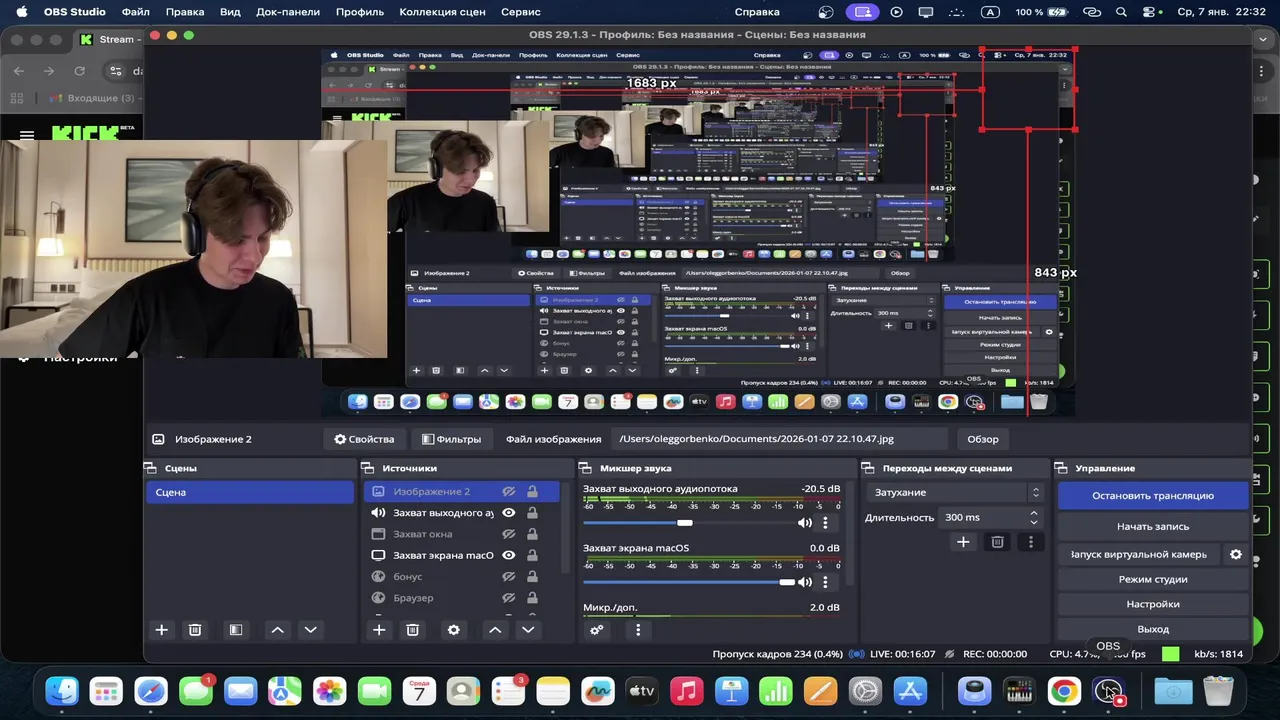Viewport: 1280px width, 720px height.
Task: Open the Профиль menu
Action: point(360,12)
